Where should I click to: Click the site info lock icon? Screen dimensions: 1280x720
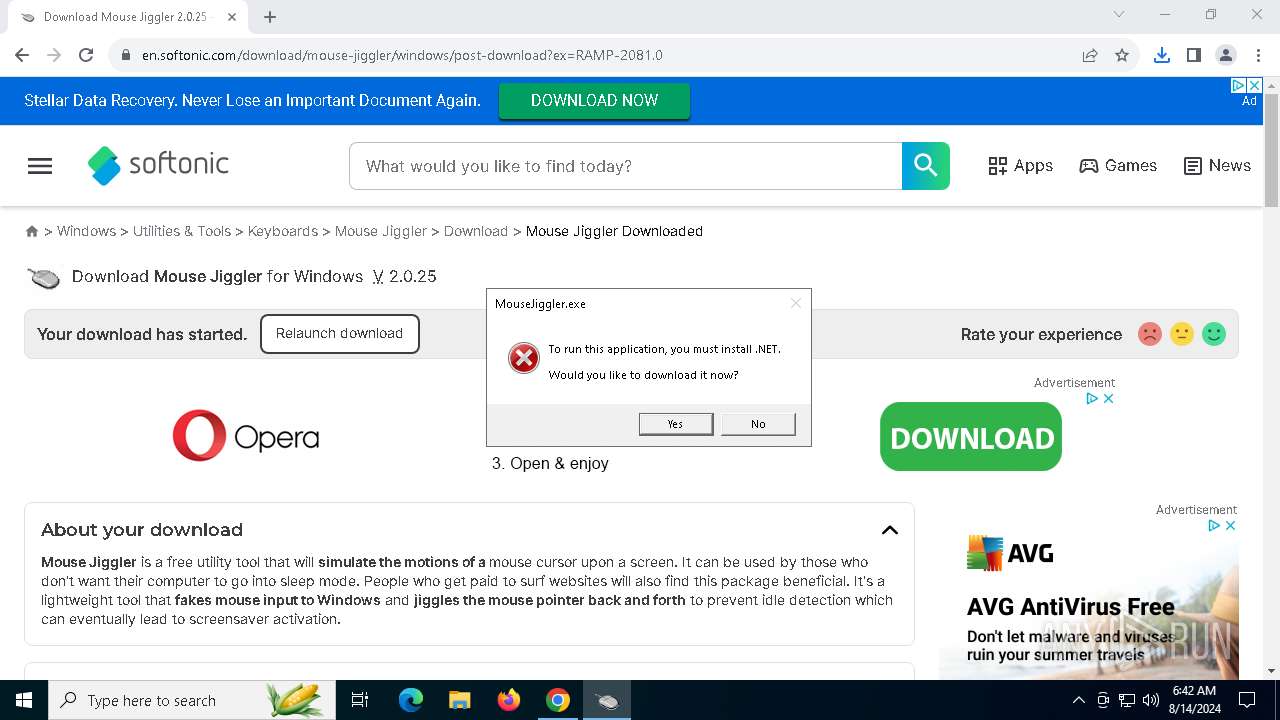coord(126,55)
